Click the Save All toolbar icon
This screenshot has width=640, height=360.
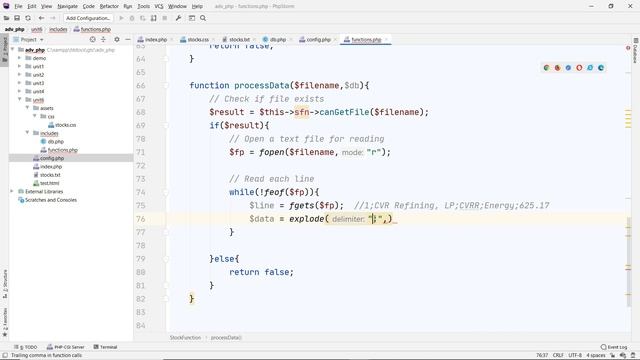(x=17, y=18)
